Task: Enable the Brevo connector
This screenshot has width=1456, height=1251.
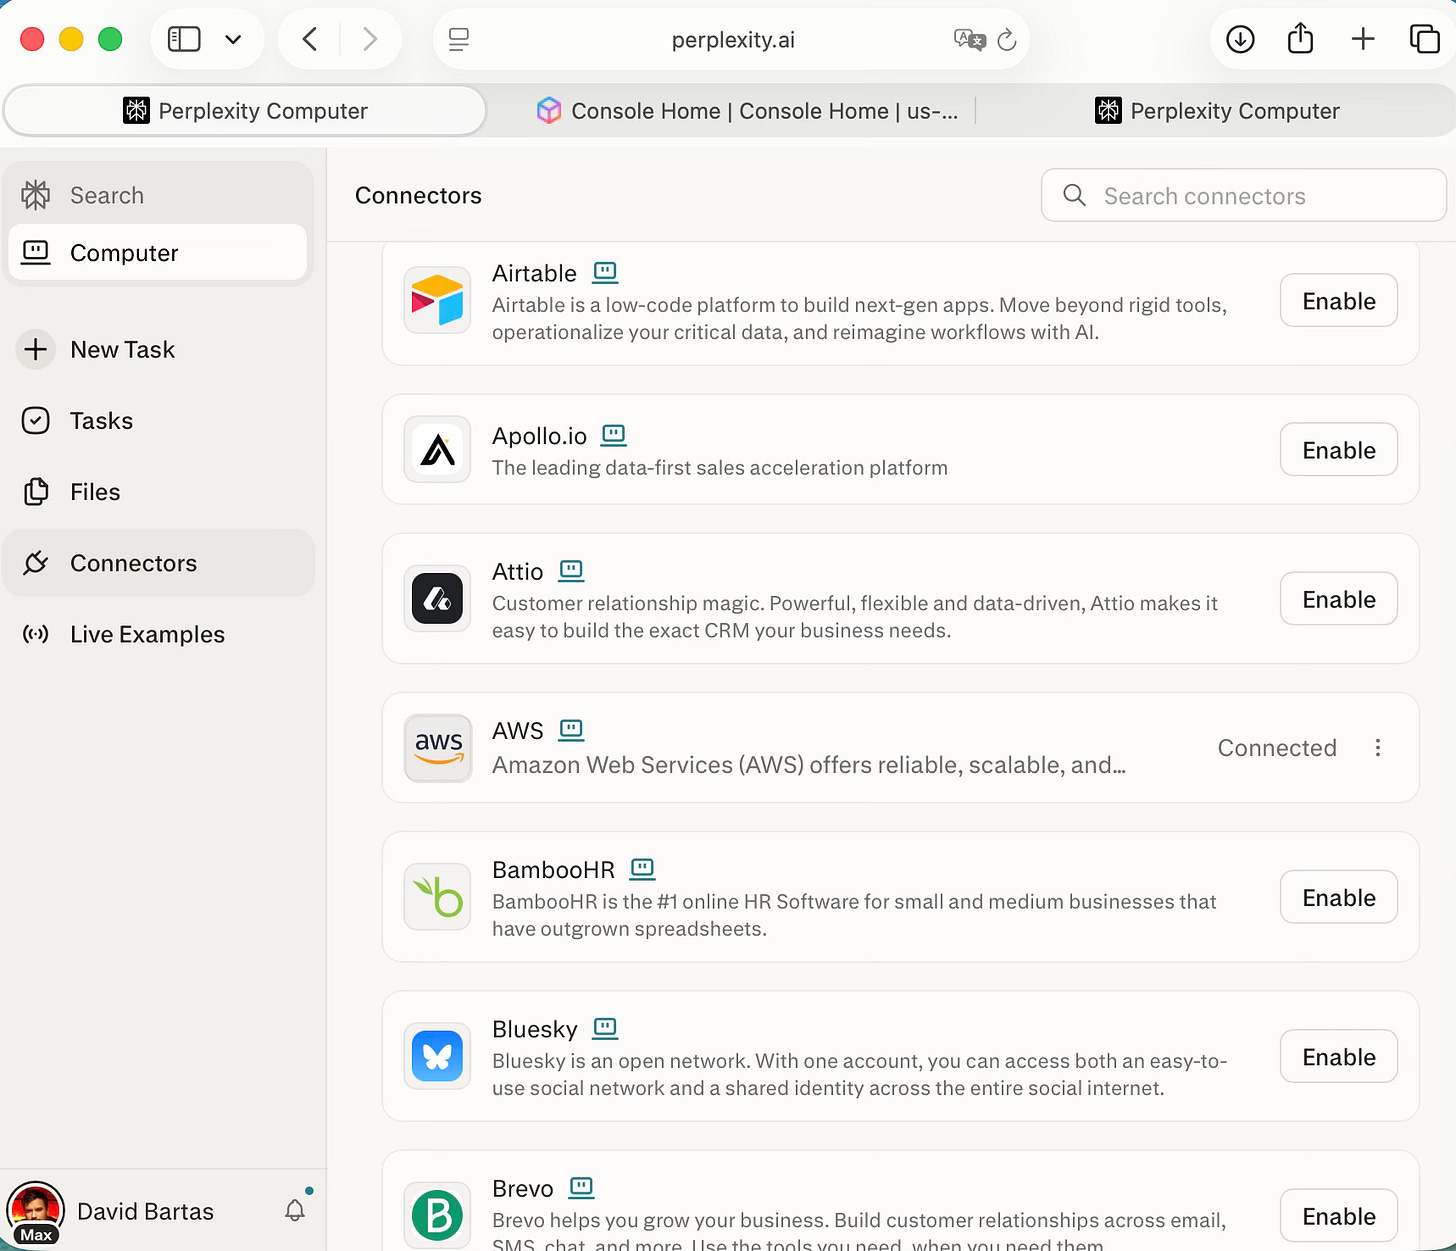Action: pos(1338,1216)
